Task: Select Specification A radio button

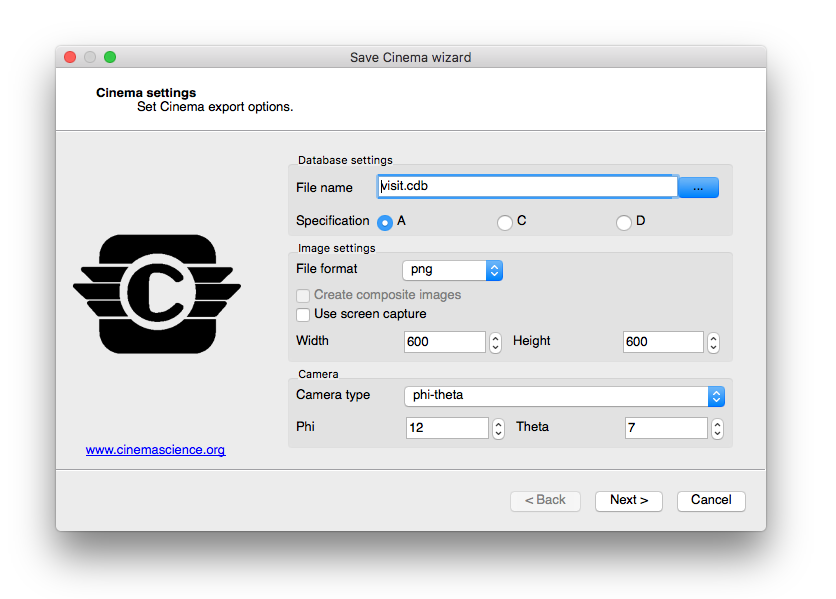Action: tap(384, 222)
